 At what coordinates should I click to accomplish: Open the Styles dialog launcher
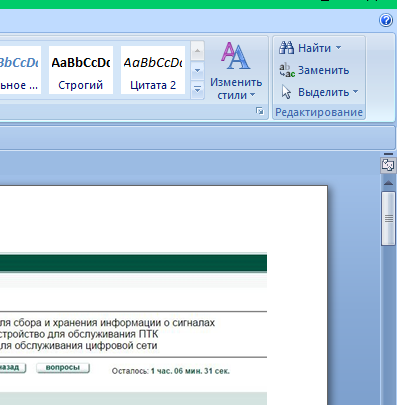click(x=260, y=111)
